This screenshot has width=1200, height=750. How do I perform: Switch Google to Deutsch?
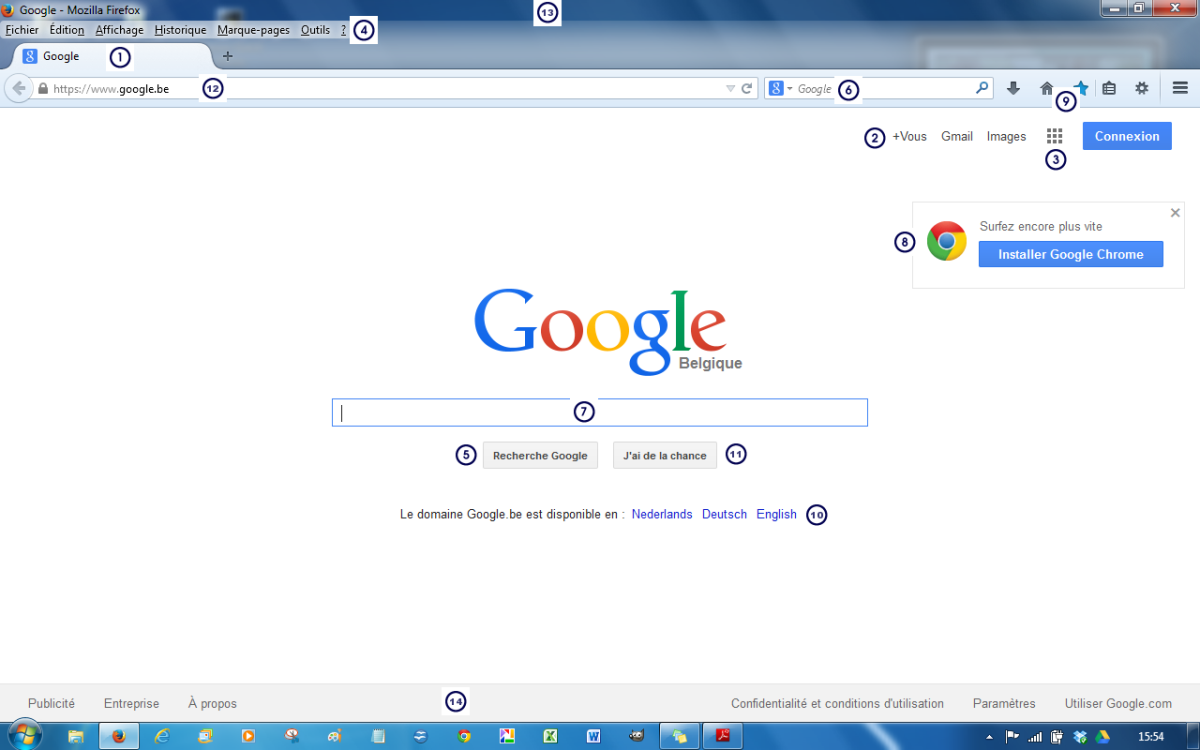(x=724, y=514)
